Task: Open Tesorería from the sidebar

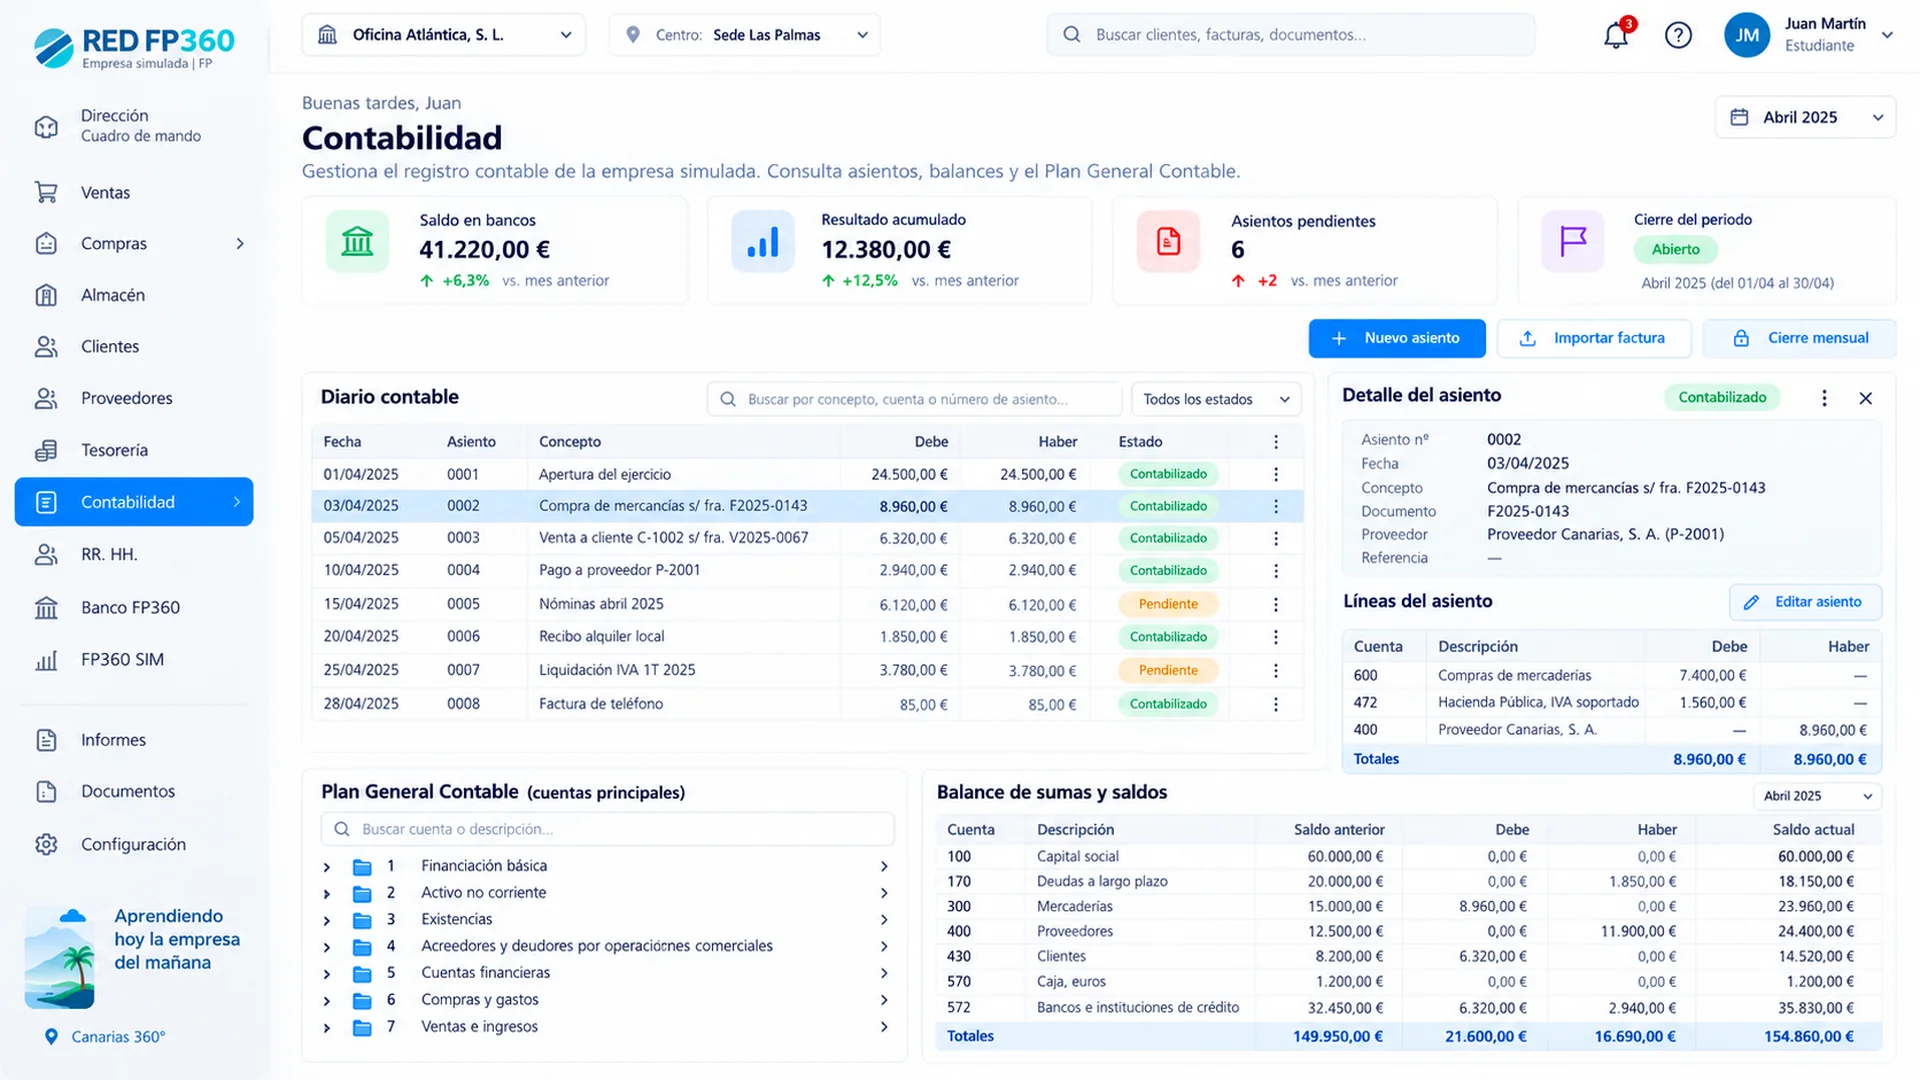Action: click(x=134, y=450)
